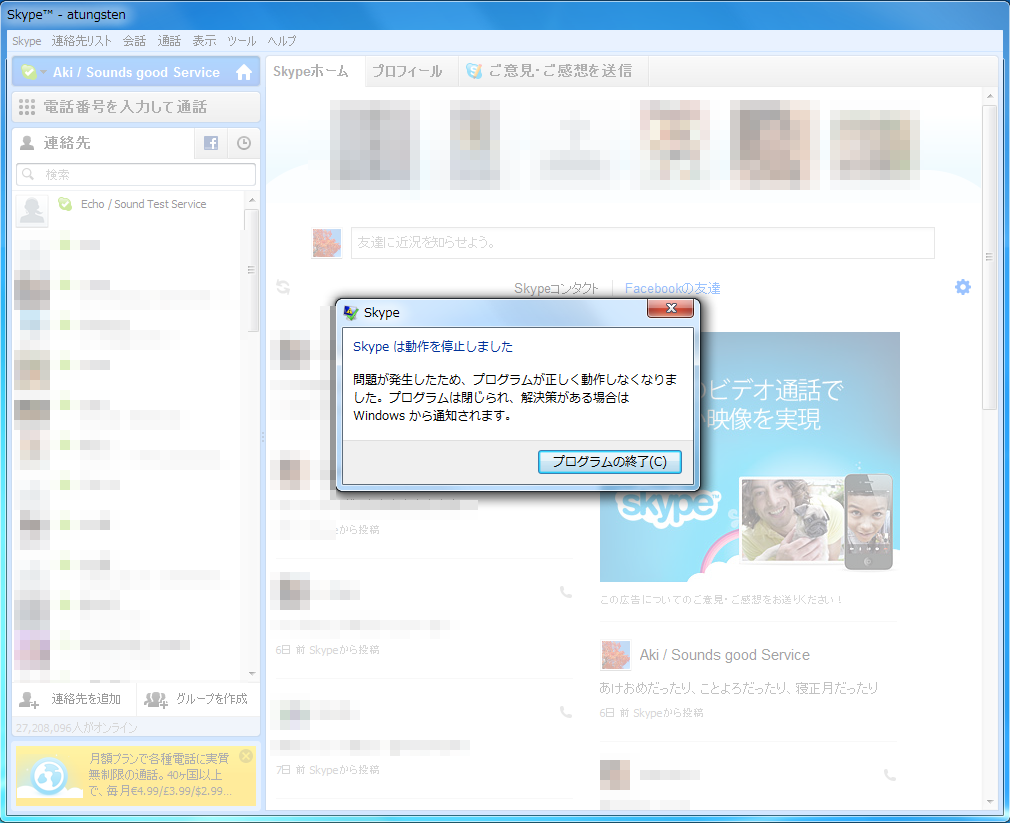
Task: Click the avatar beside the mood message field
Action: point(327,243)
